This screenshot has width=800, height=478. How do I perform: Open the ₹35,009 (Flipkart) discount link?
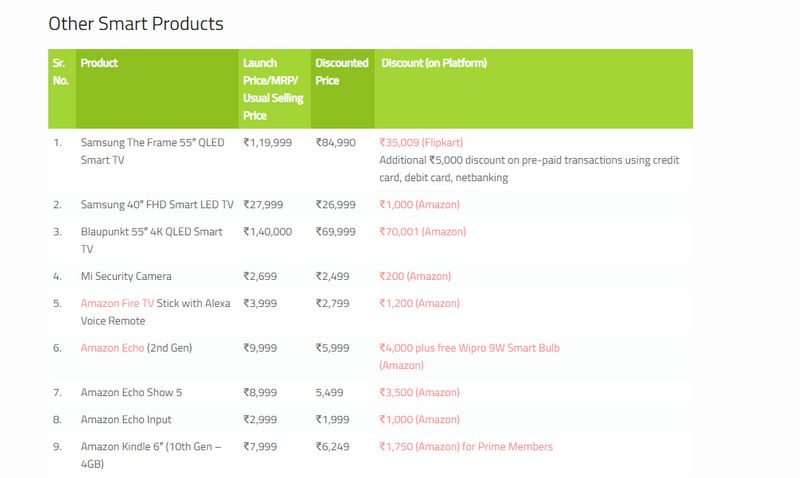pyautogui.click(x=421, y=143)
